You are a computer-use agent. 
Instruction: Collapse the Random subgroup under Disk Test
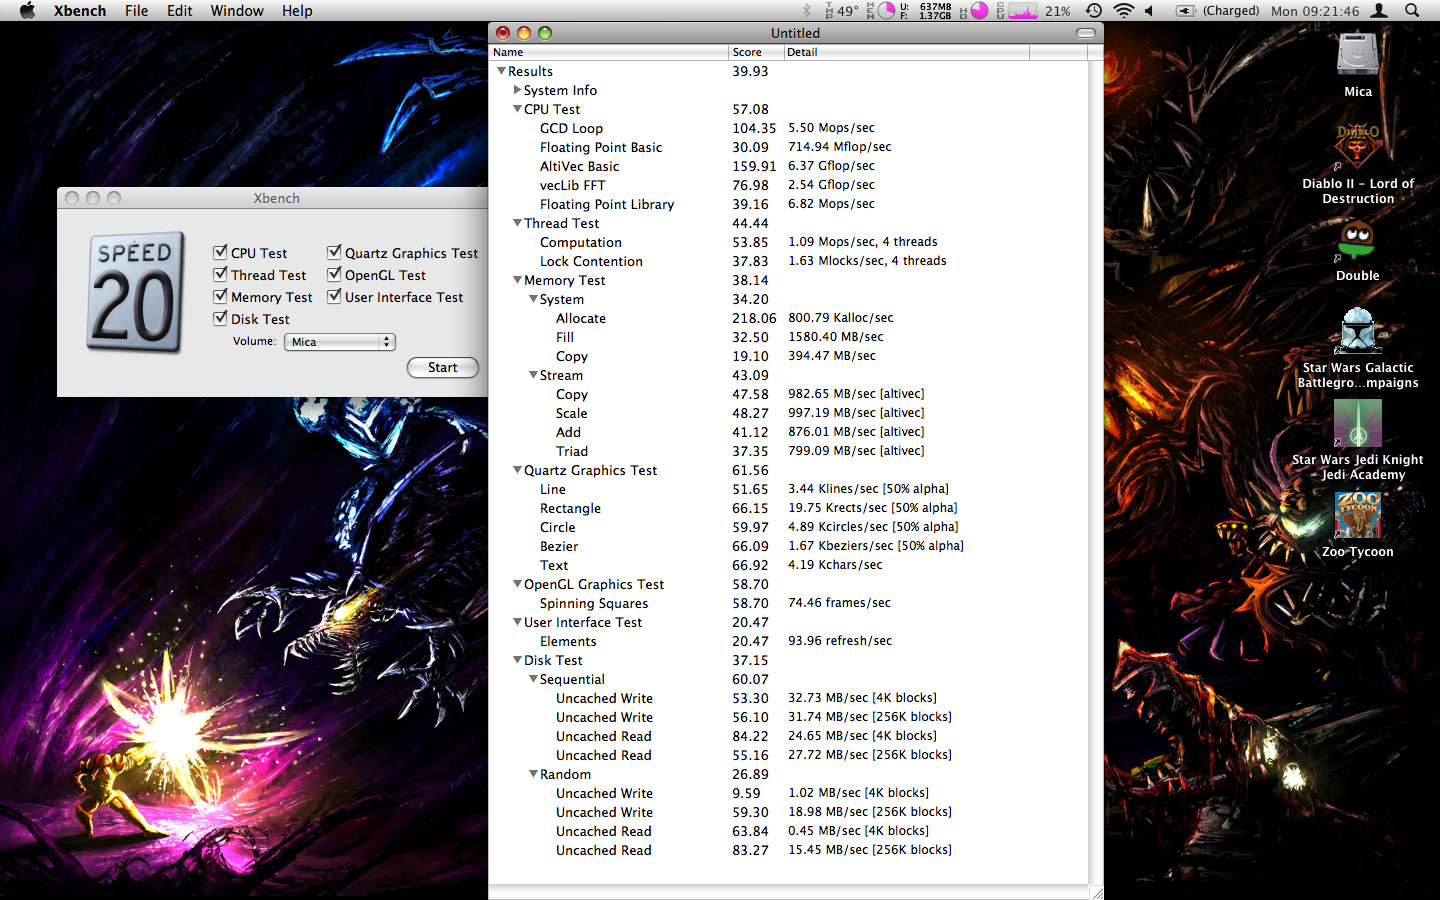[x=533, y=774]
